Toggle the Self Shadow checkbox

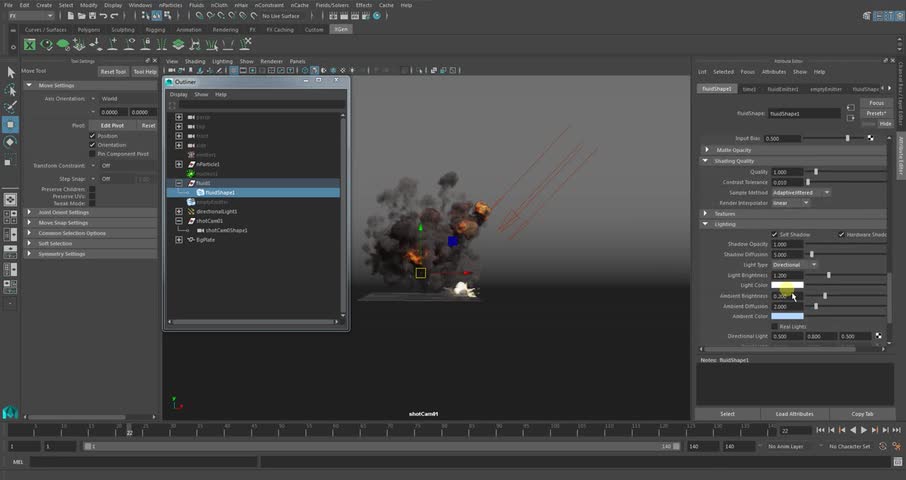pos(774,234)
